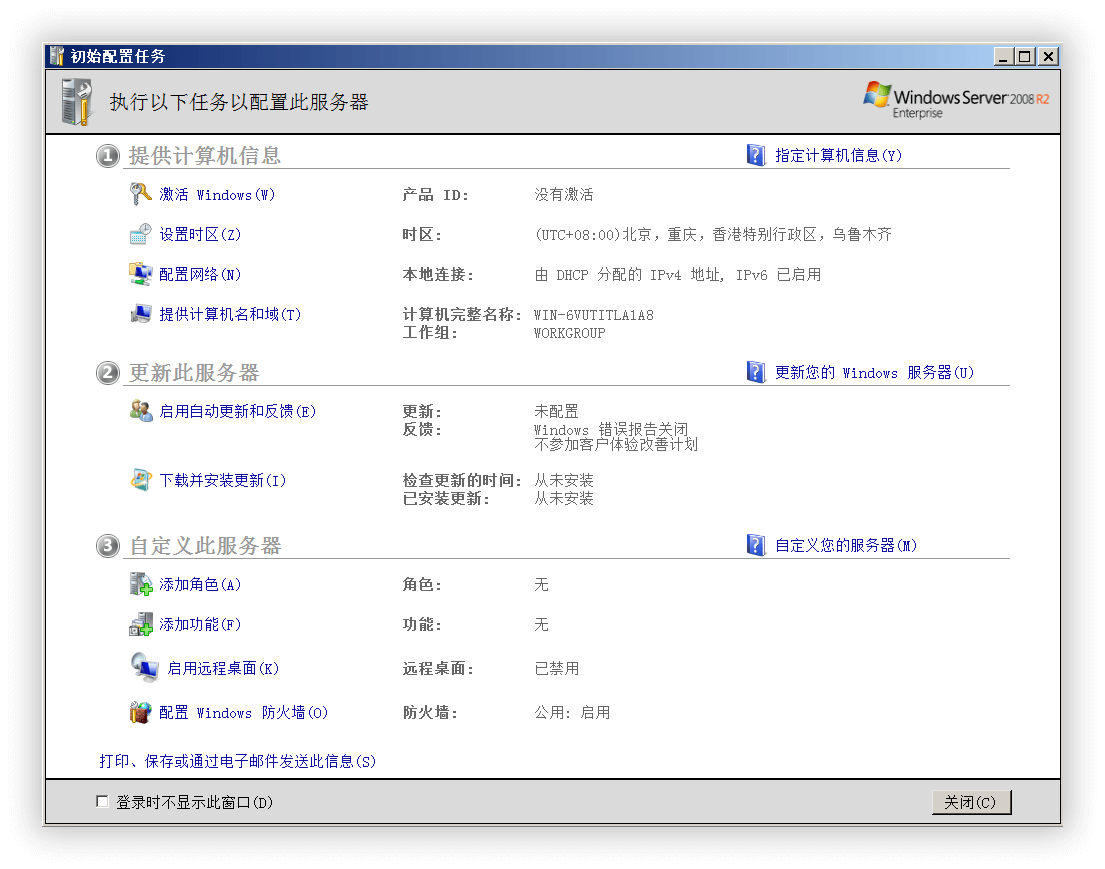Screen dimensions: 1105x869
Task: Click the update shield icon beside 下载并安装更新
Action: pos(140,480)
